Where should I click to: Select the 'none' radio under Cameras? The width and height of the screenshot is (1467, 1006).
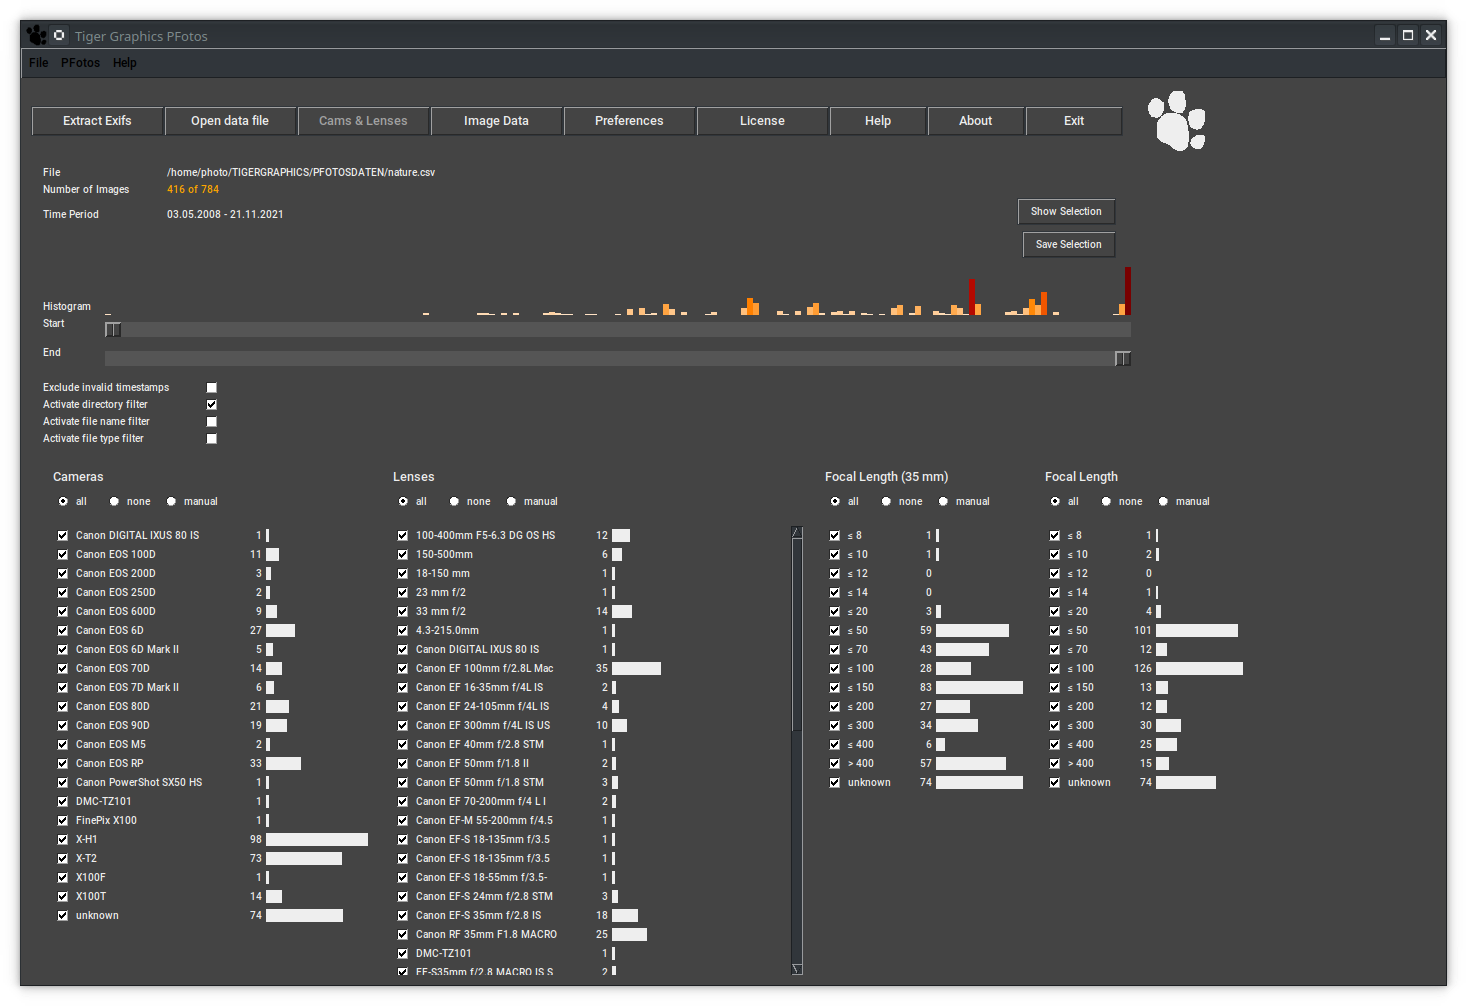(x=115, y=502)
